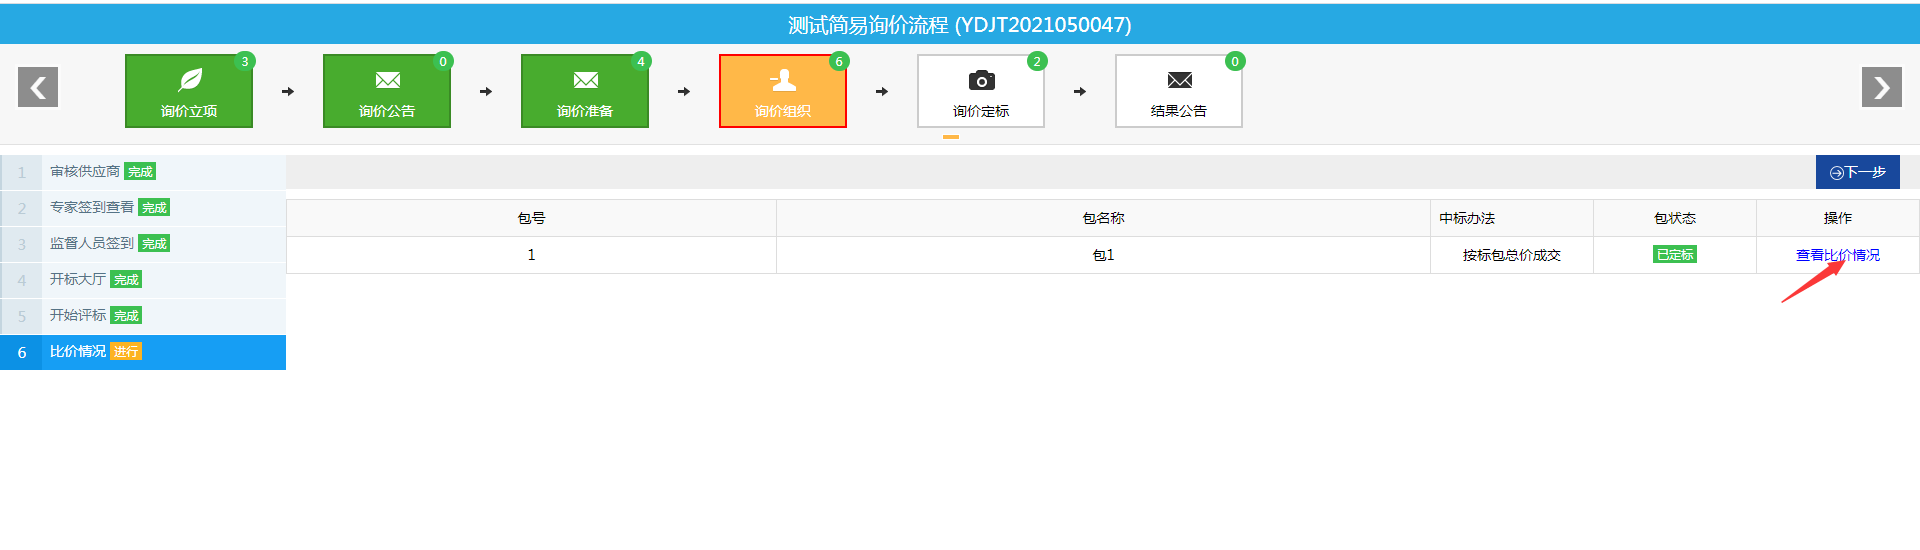1920x550 pixels.
Task: Click the 中标办法 column header
Action: [1512, 218]
